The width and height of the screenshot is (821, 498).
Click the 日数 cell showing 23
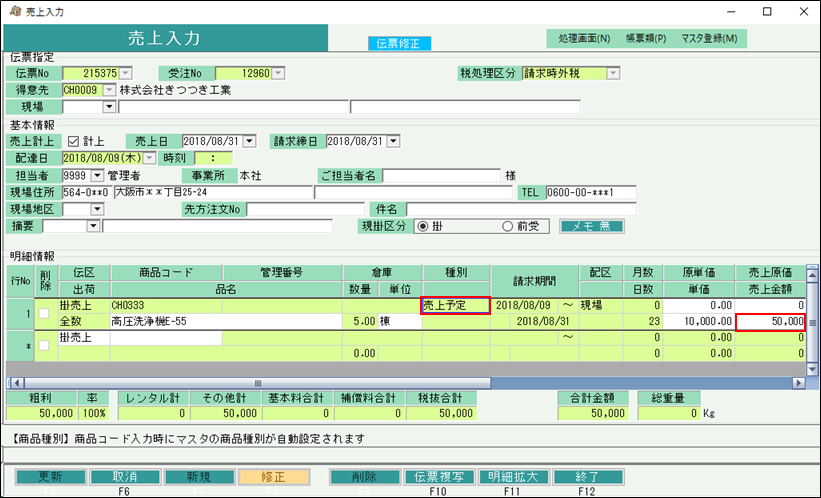(643, 322)
